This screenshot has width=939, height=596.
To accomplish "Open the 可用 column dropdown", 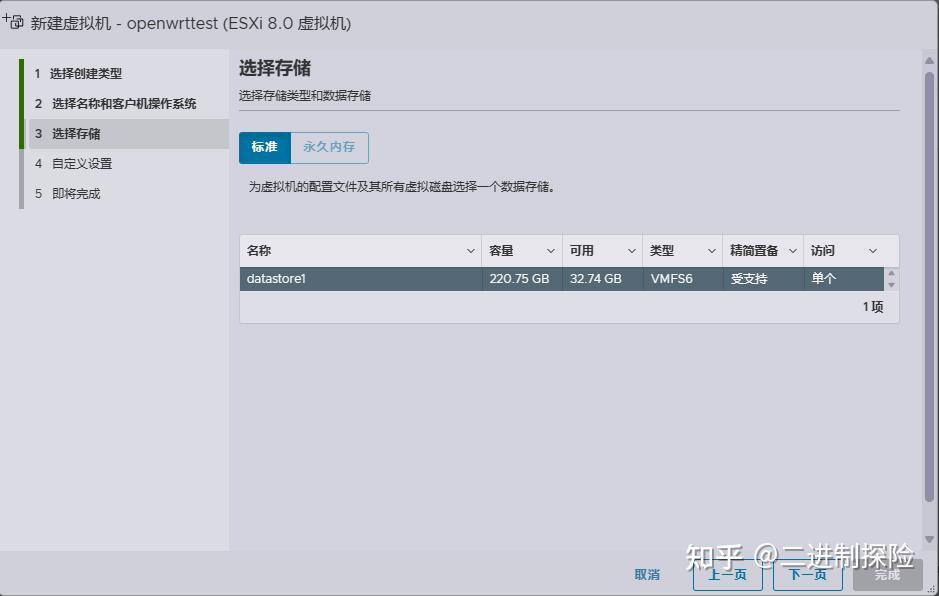I will pyautogui.click(x=631, y=250).
